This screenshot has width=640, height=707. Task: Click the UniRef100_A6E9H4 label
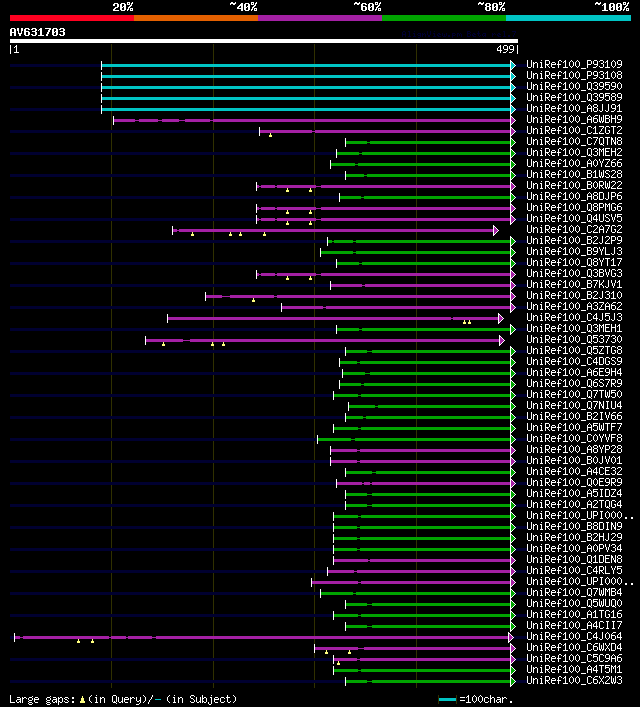pos(574,372)
